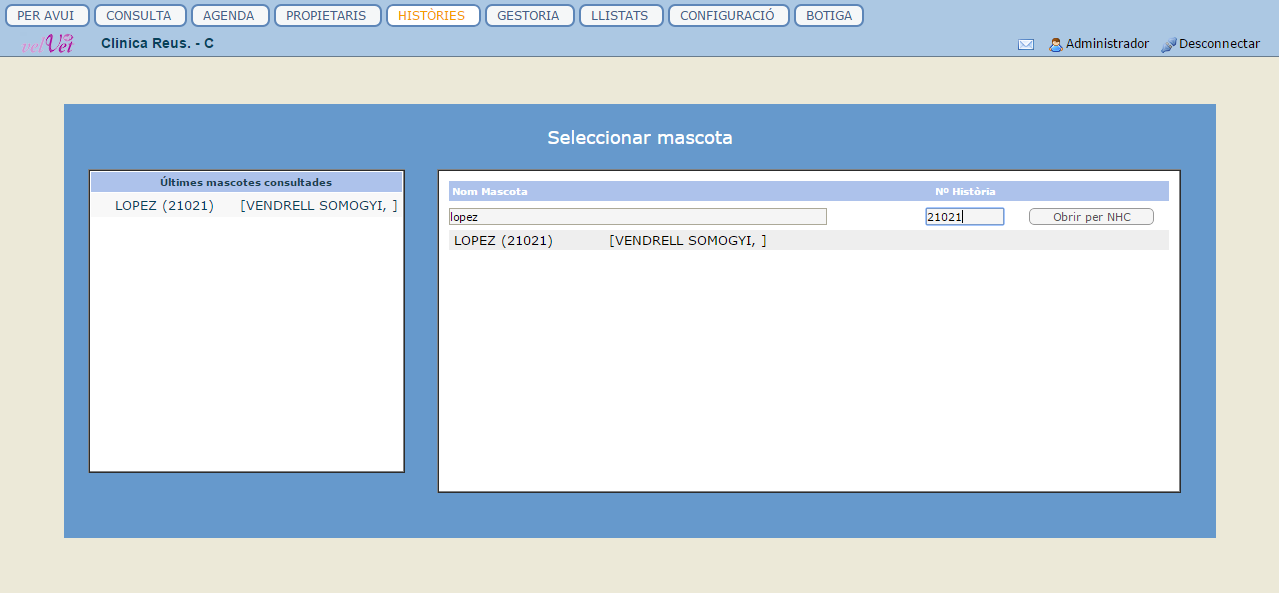Click the Administrador link text
This screenshot has width=1279, height=593.
[x=1107, y=44]
